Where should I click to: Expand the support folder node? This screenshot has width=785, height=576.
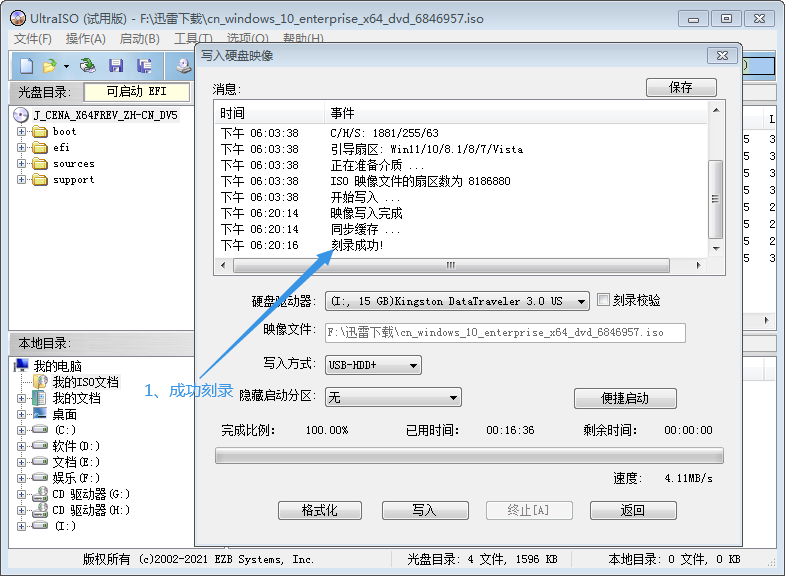click(21, 180)
